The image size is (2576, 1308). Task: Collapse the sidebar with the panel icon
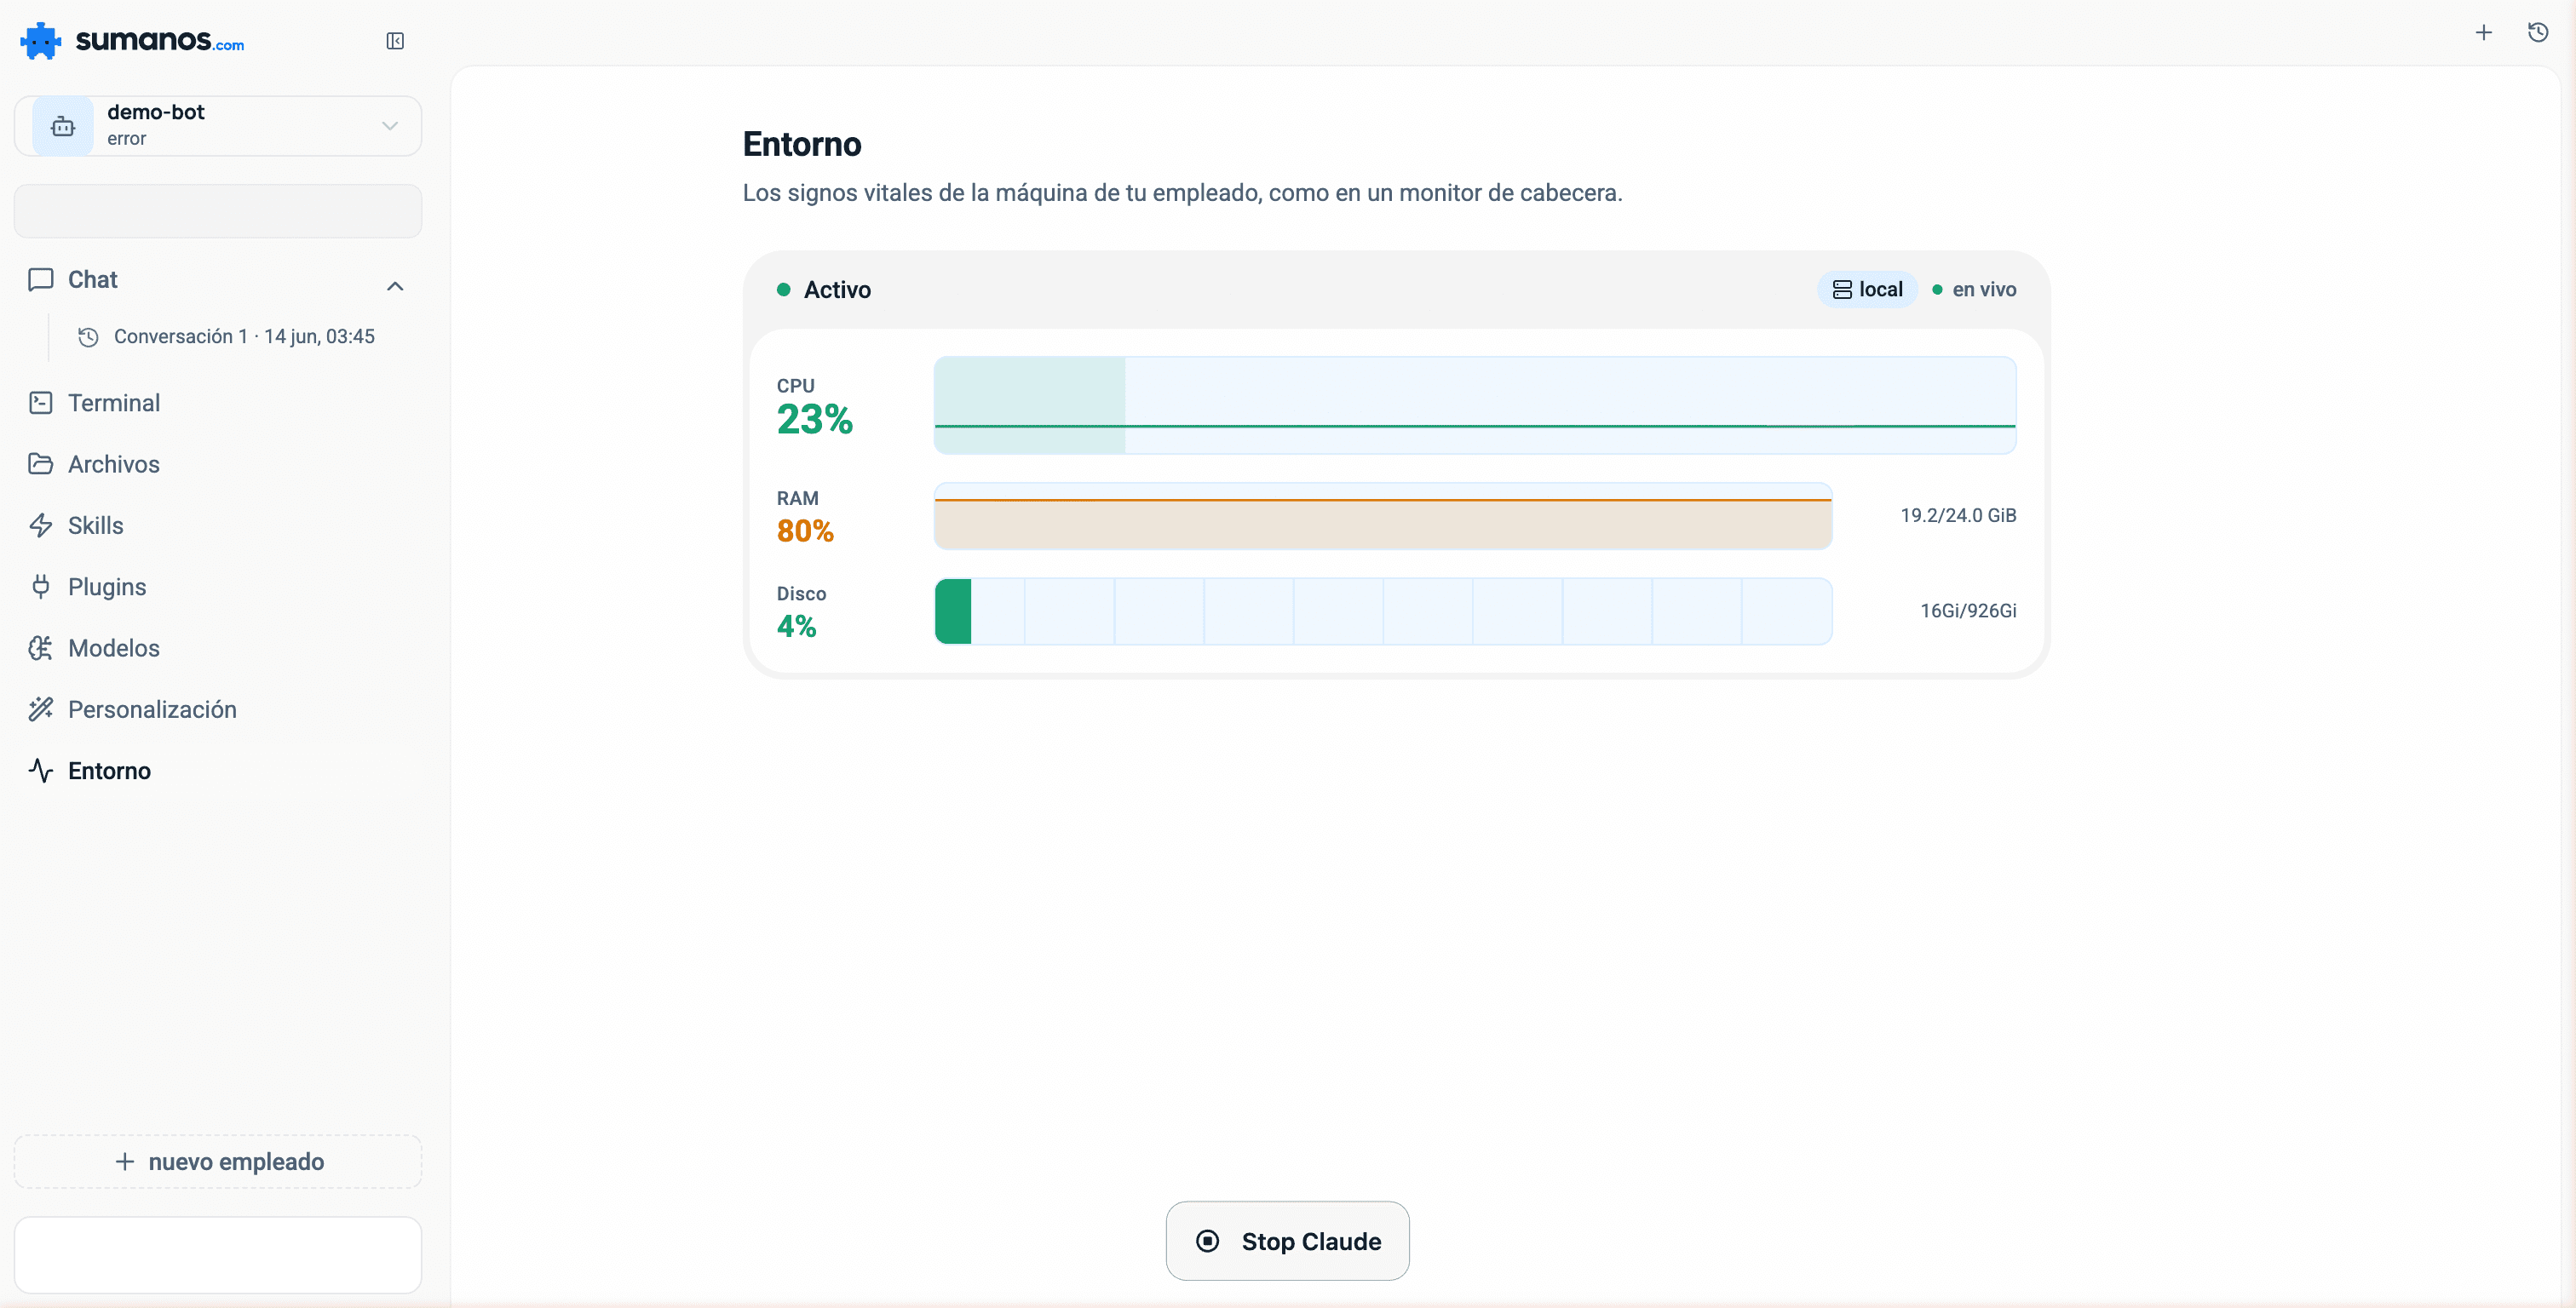coord(395,41)
